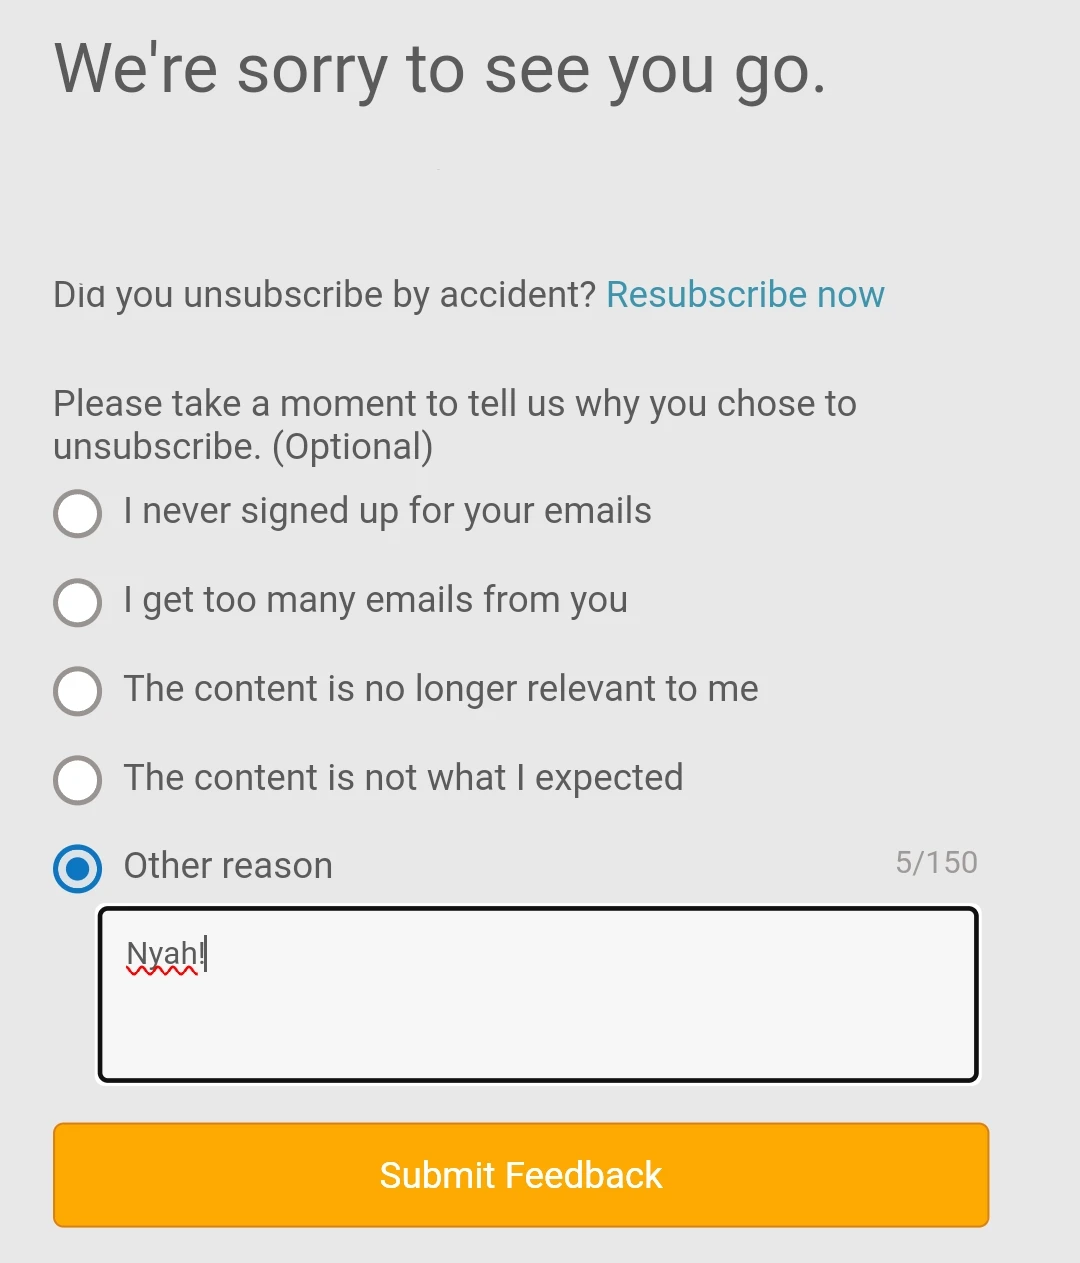
Task: Click the word 'unsubscribe.' before (Optional)
Action: (x=157, y=447)
